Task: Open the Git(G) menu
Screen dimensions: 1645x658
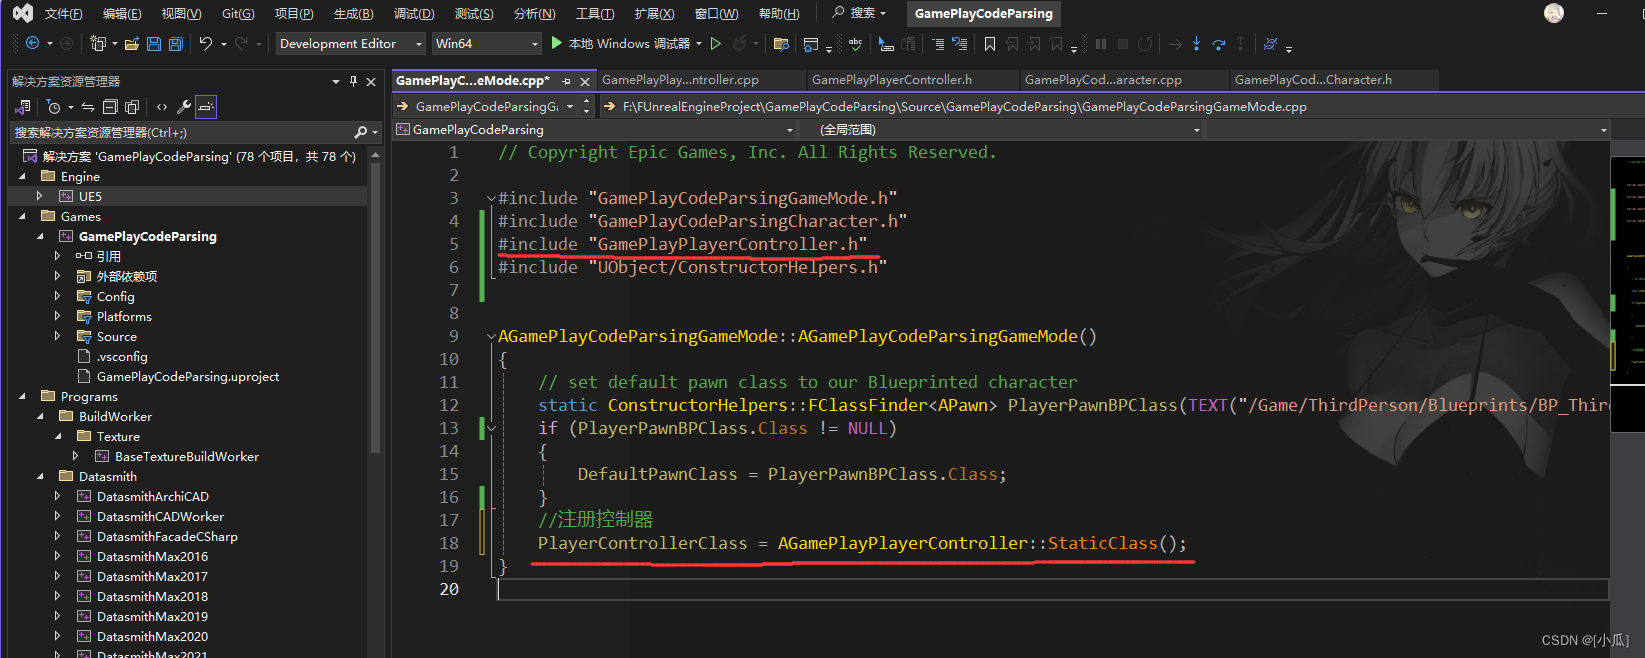Action: 238,14
